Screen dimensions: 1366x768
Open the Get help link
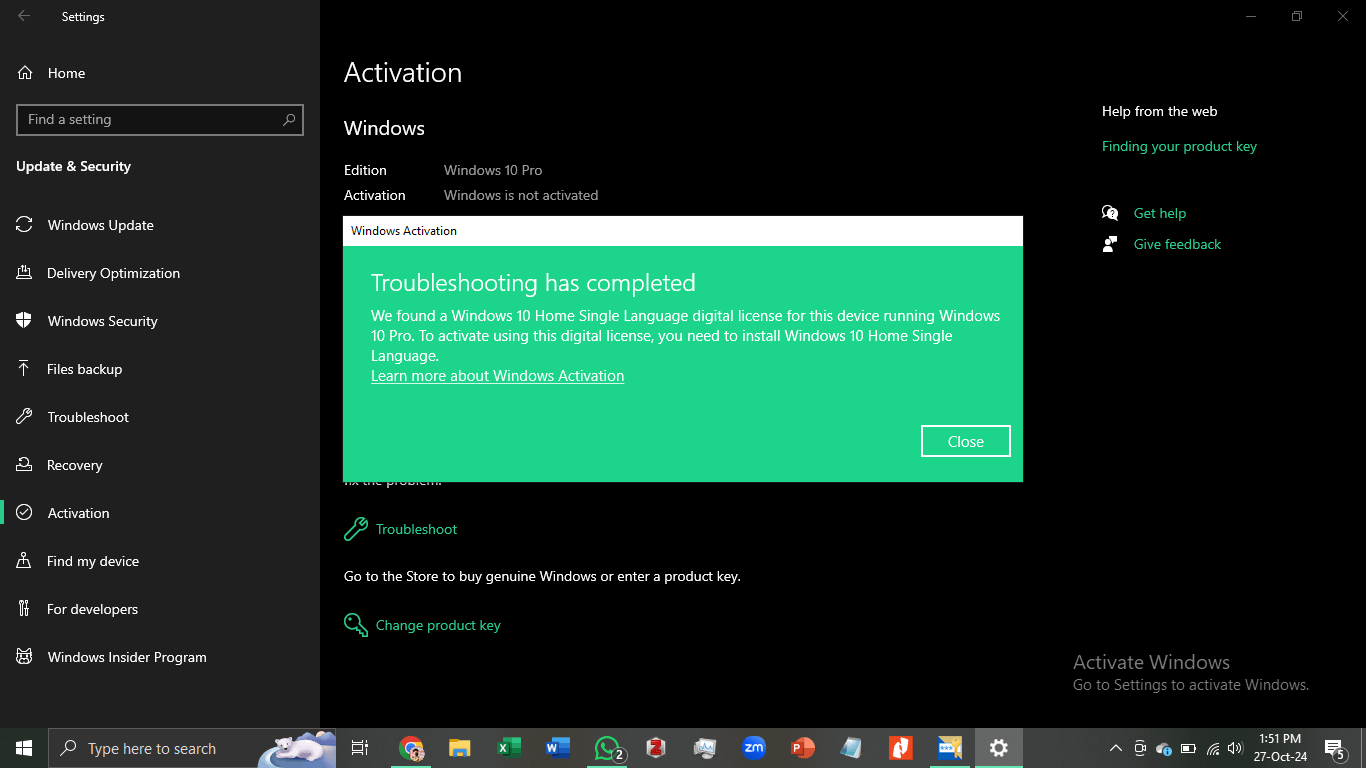(x=1160, y=213)
